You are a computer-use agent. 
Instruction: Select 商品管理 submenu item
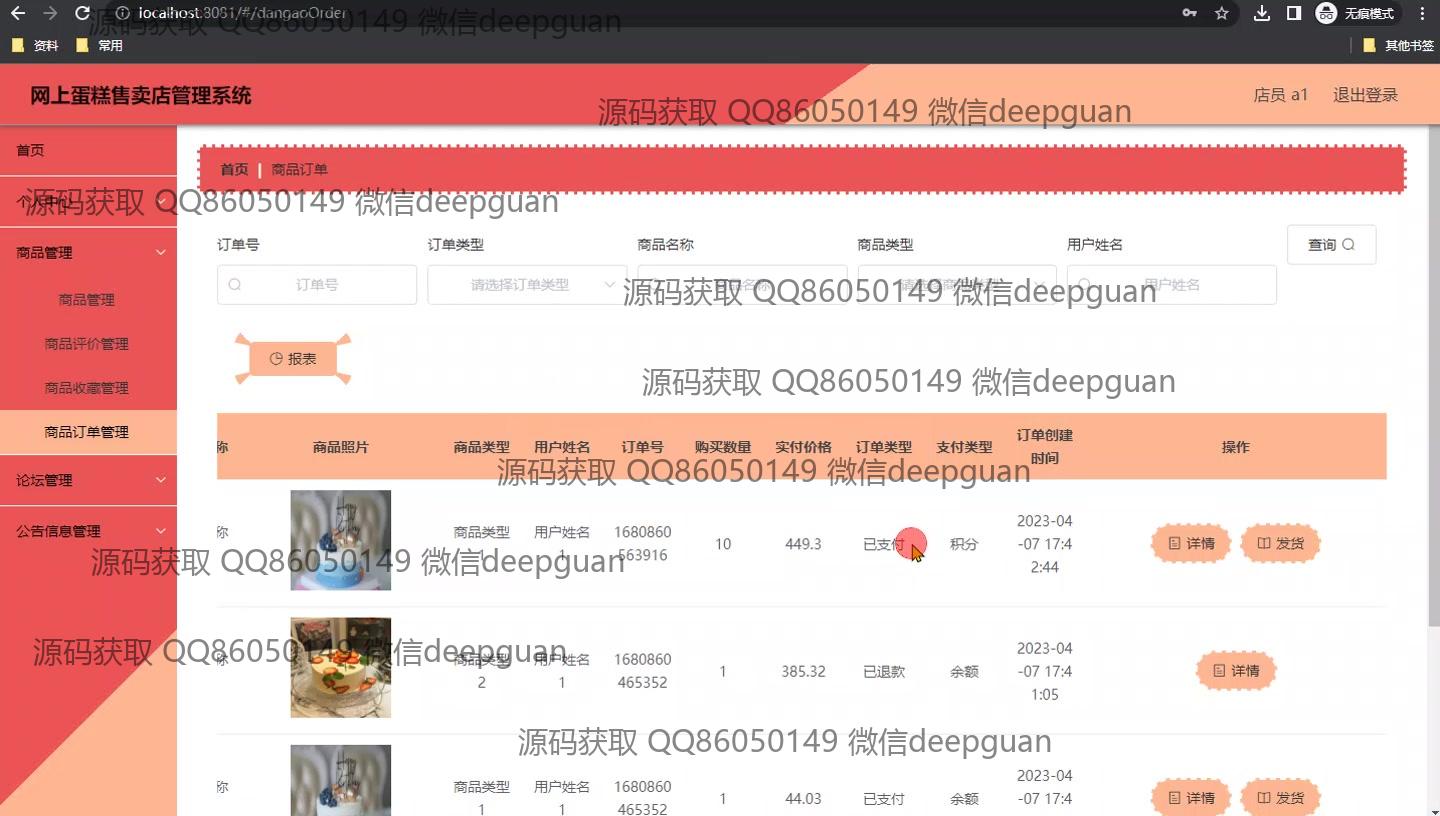coord(86,299)
